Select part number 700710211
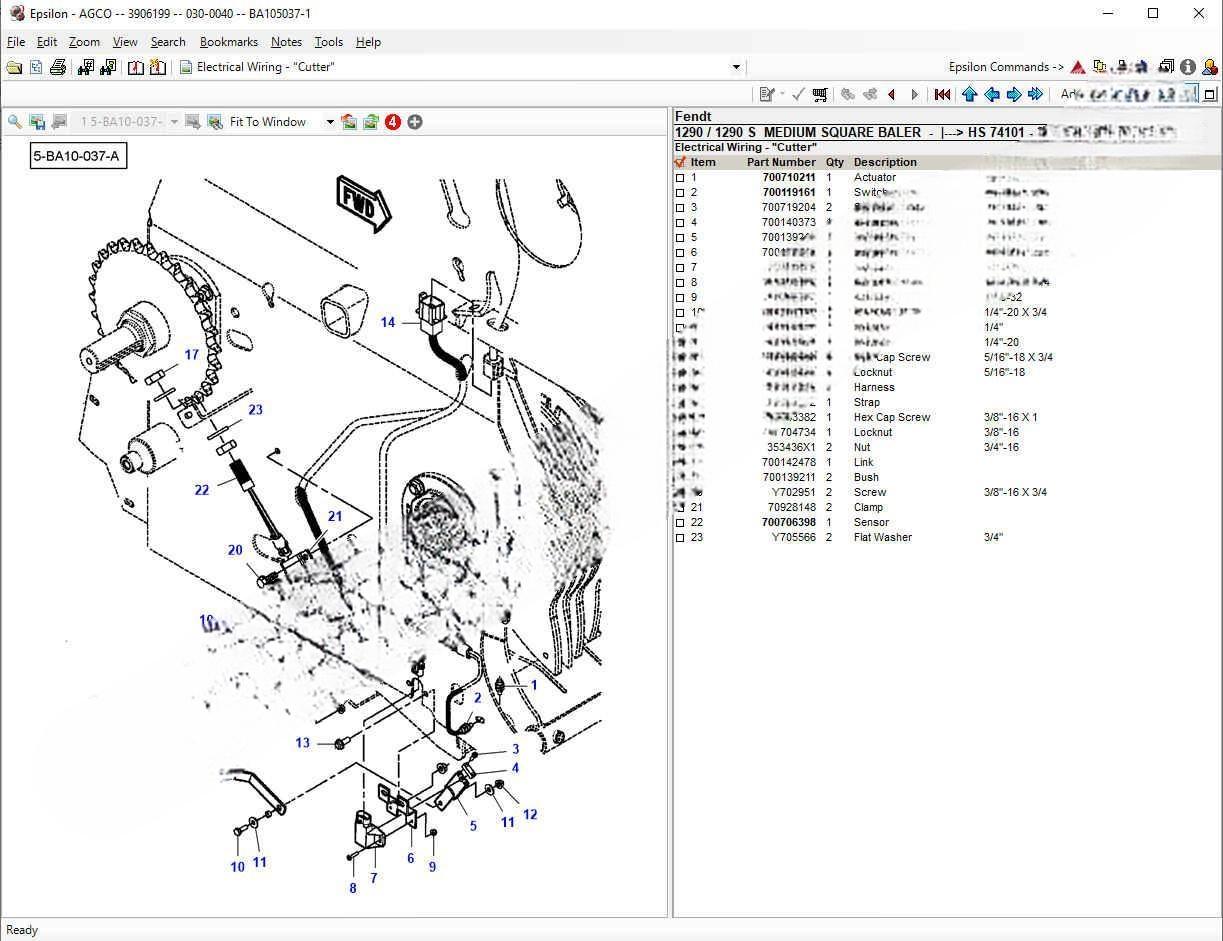 (788, 178)
